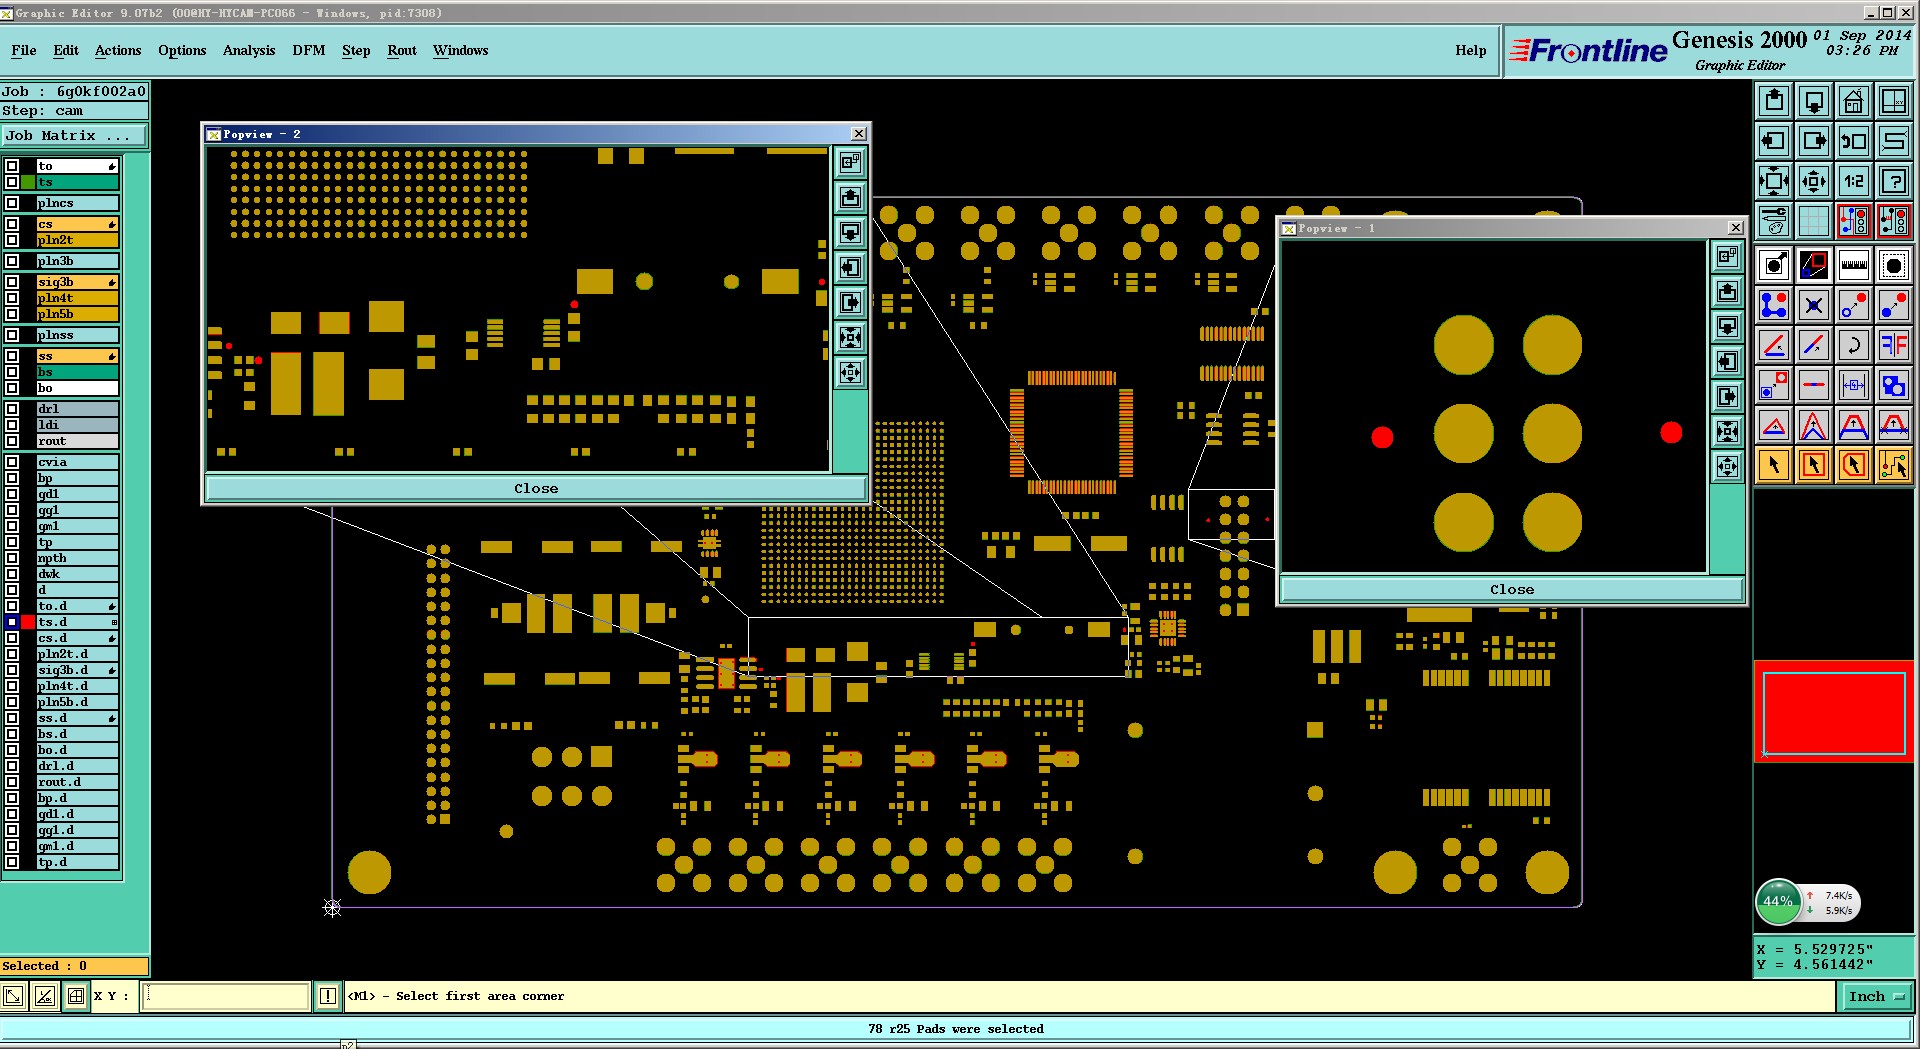Image resolution: width=1920 pixels, height=1049 pixels.
Task: Open the DFM menu
Action: click(x=309, y=50)
